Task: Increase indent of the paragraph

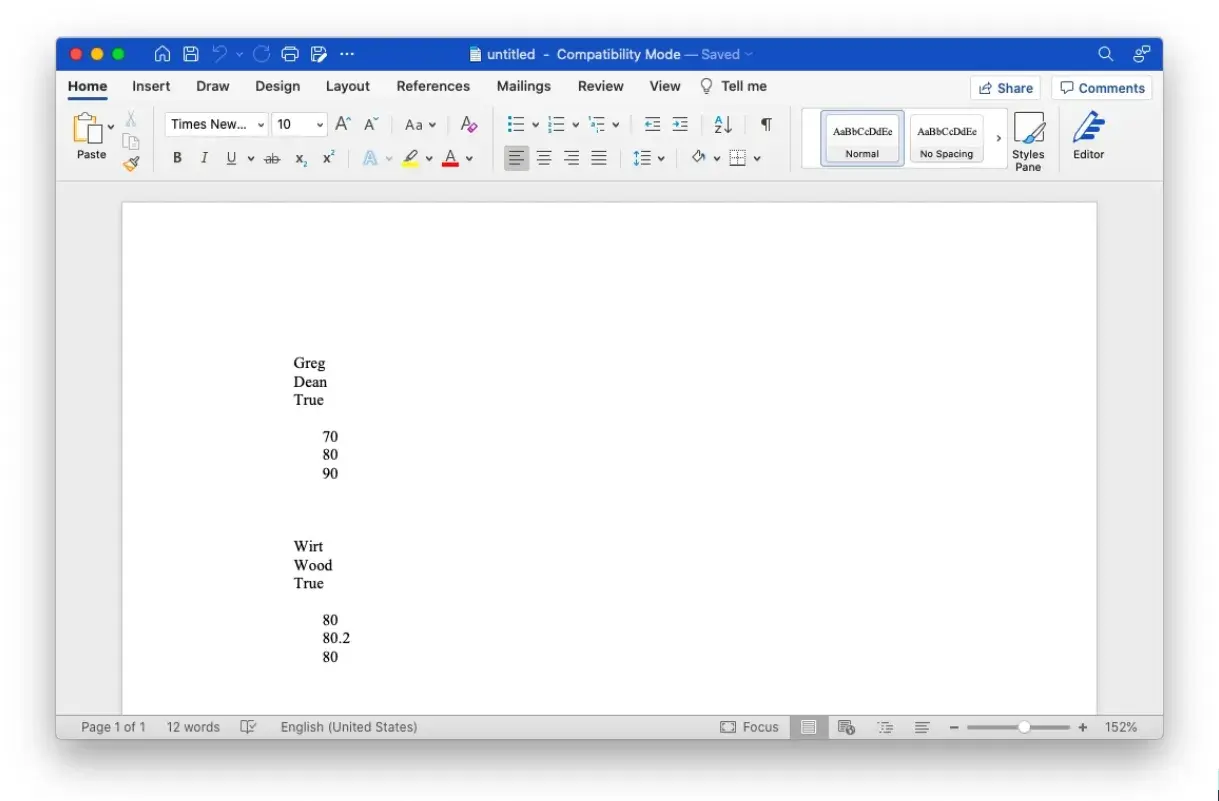Action: click(x=680, y=124)
